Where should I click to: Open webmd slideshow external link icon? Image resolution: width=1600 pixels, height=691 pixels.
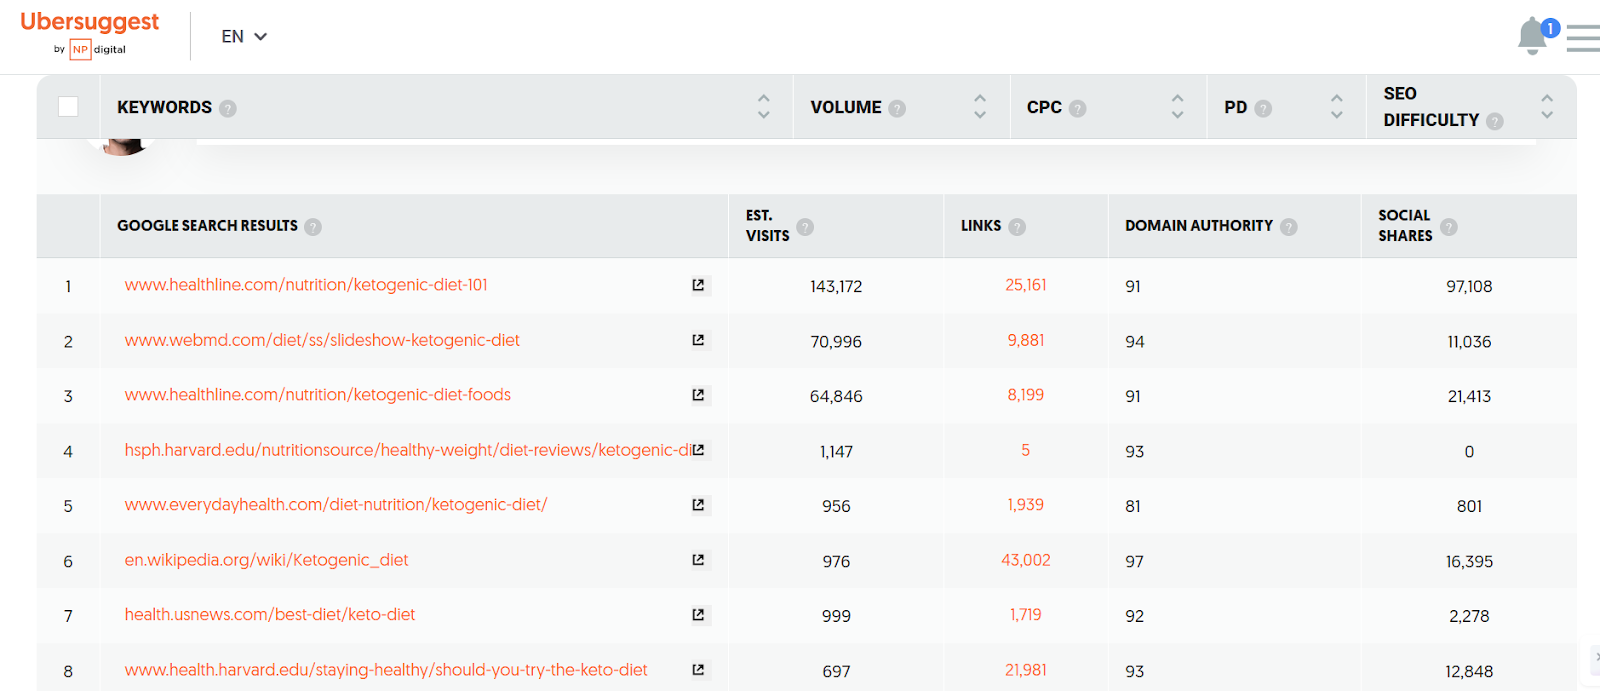tap(698, 340)
